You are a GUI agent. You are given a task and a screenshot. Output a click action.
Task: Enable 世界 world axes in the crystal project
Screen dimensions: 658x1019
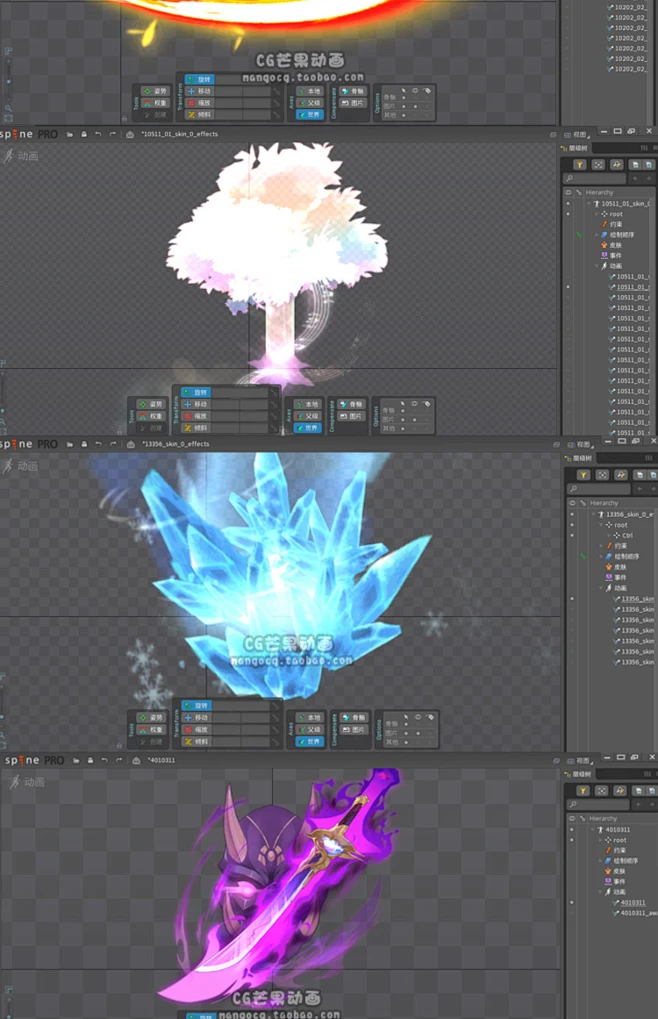(x=309, y=741)
